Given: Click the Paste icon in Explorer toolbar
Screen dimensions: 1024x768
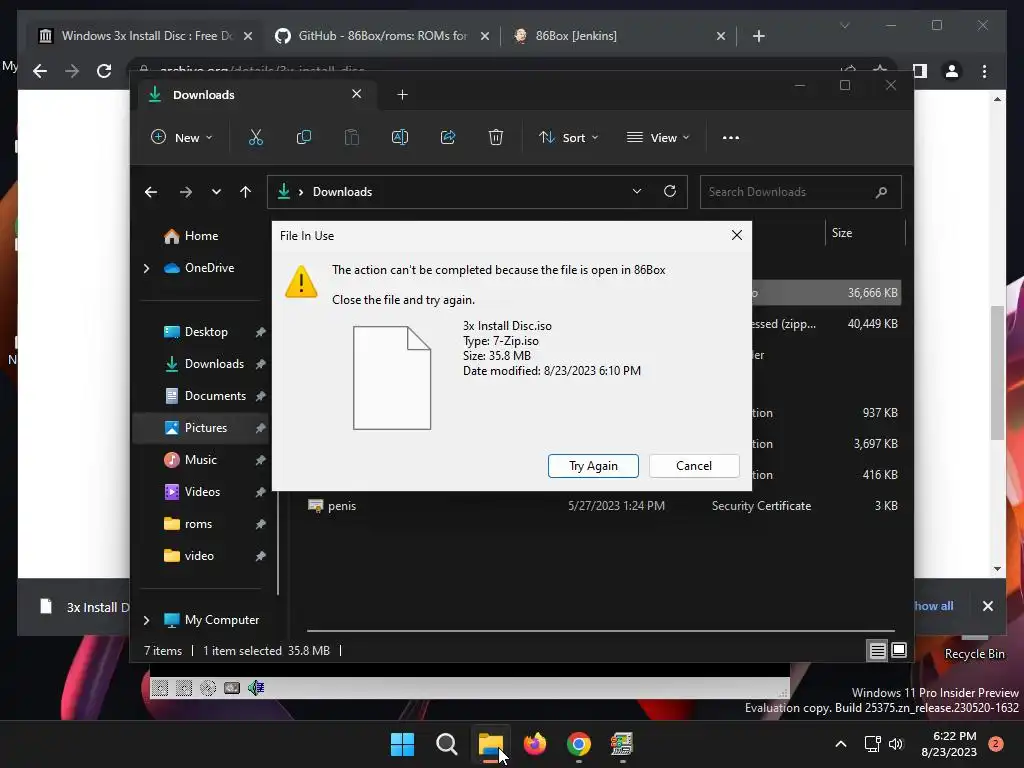Looking at the screenshot, I should 351,138.
